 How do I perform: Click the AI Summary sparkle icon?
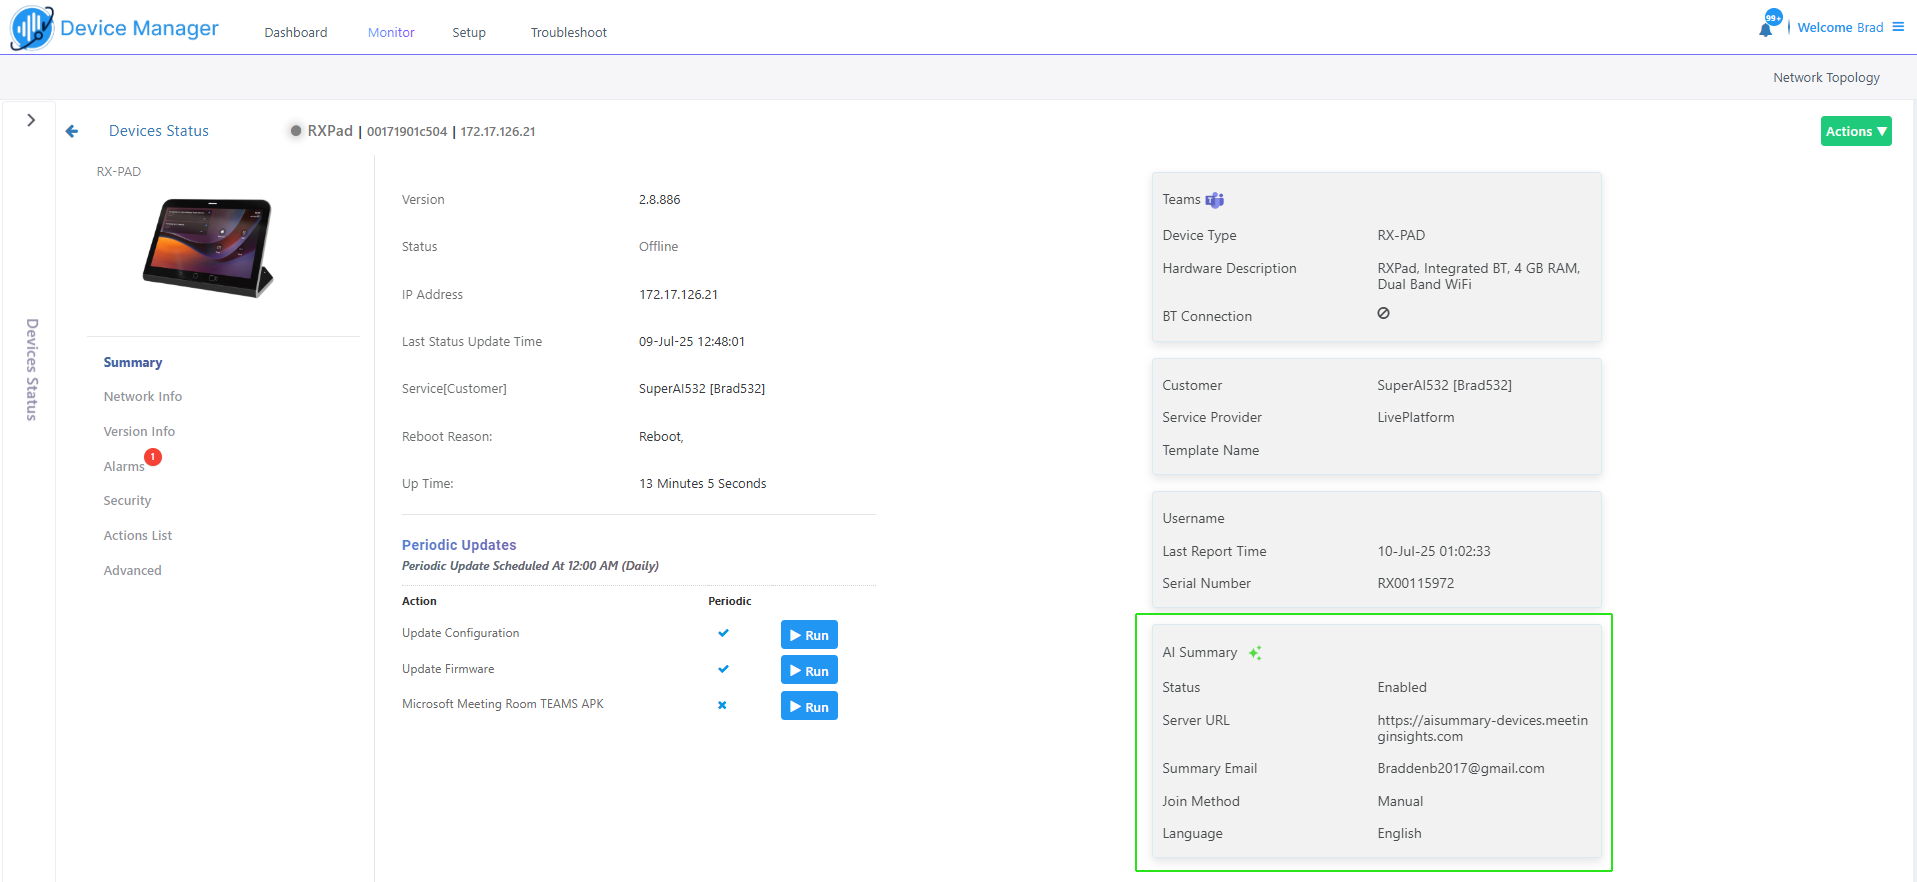(x=1255, y=653)
